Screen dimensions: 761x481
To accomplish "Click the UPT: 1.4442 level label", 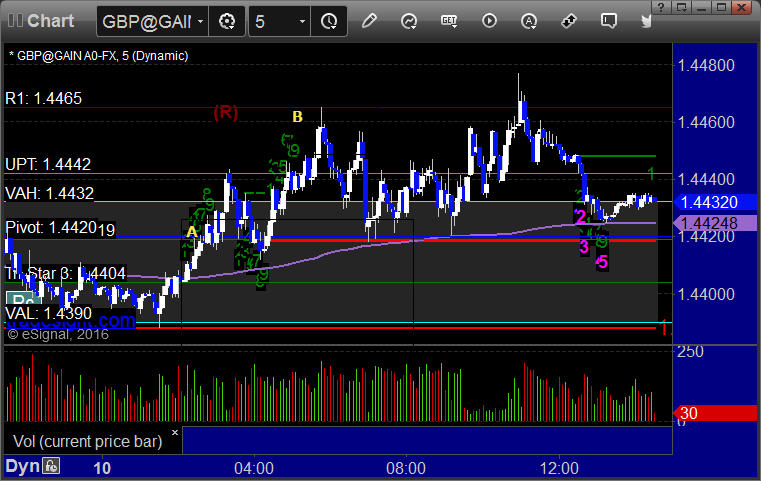I will pyautogui.click(x=48, y=164).
